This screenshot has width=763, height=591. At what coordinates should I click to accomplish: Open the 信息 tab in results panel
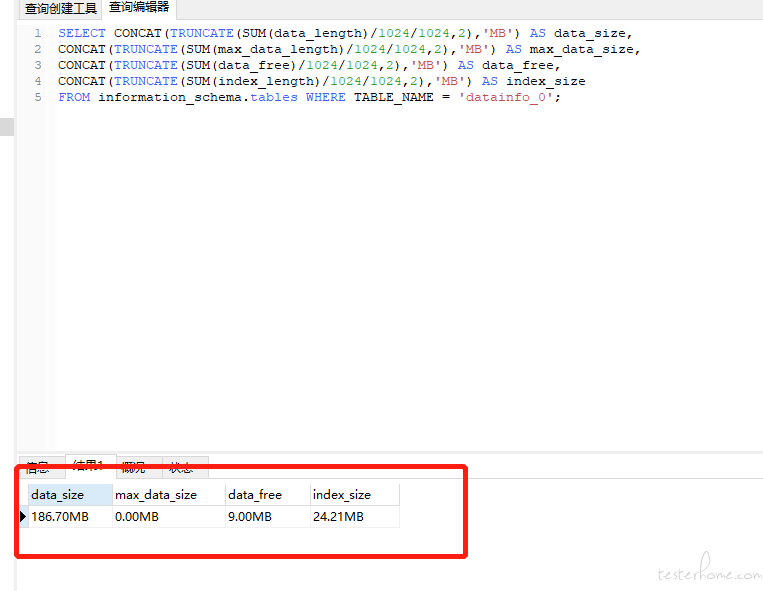coord(38,467)
